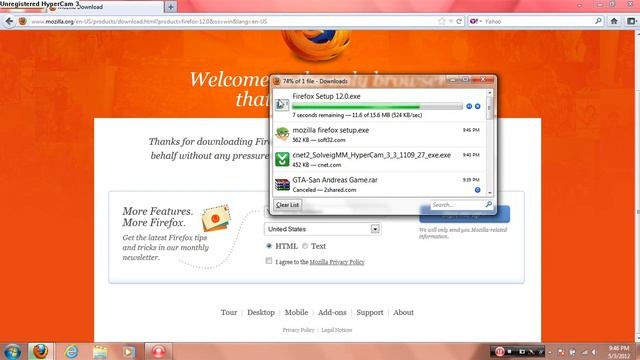Click the Downloads search magnifier icon
The image size is (640, 360).
coord(489,204)
